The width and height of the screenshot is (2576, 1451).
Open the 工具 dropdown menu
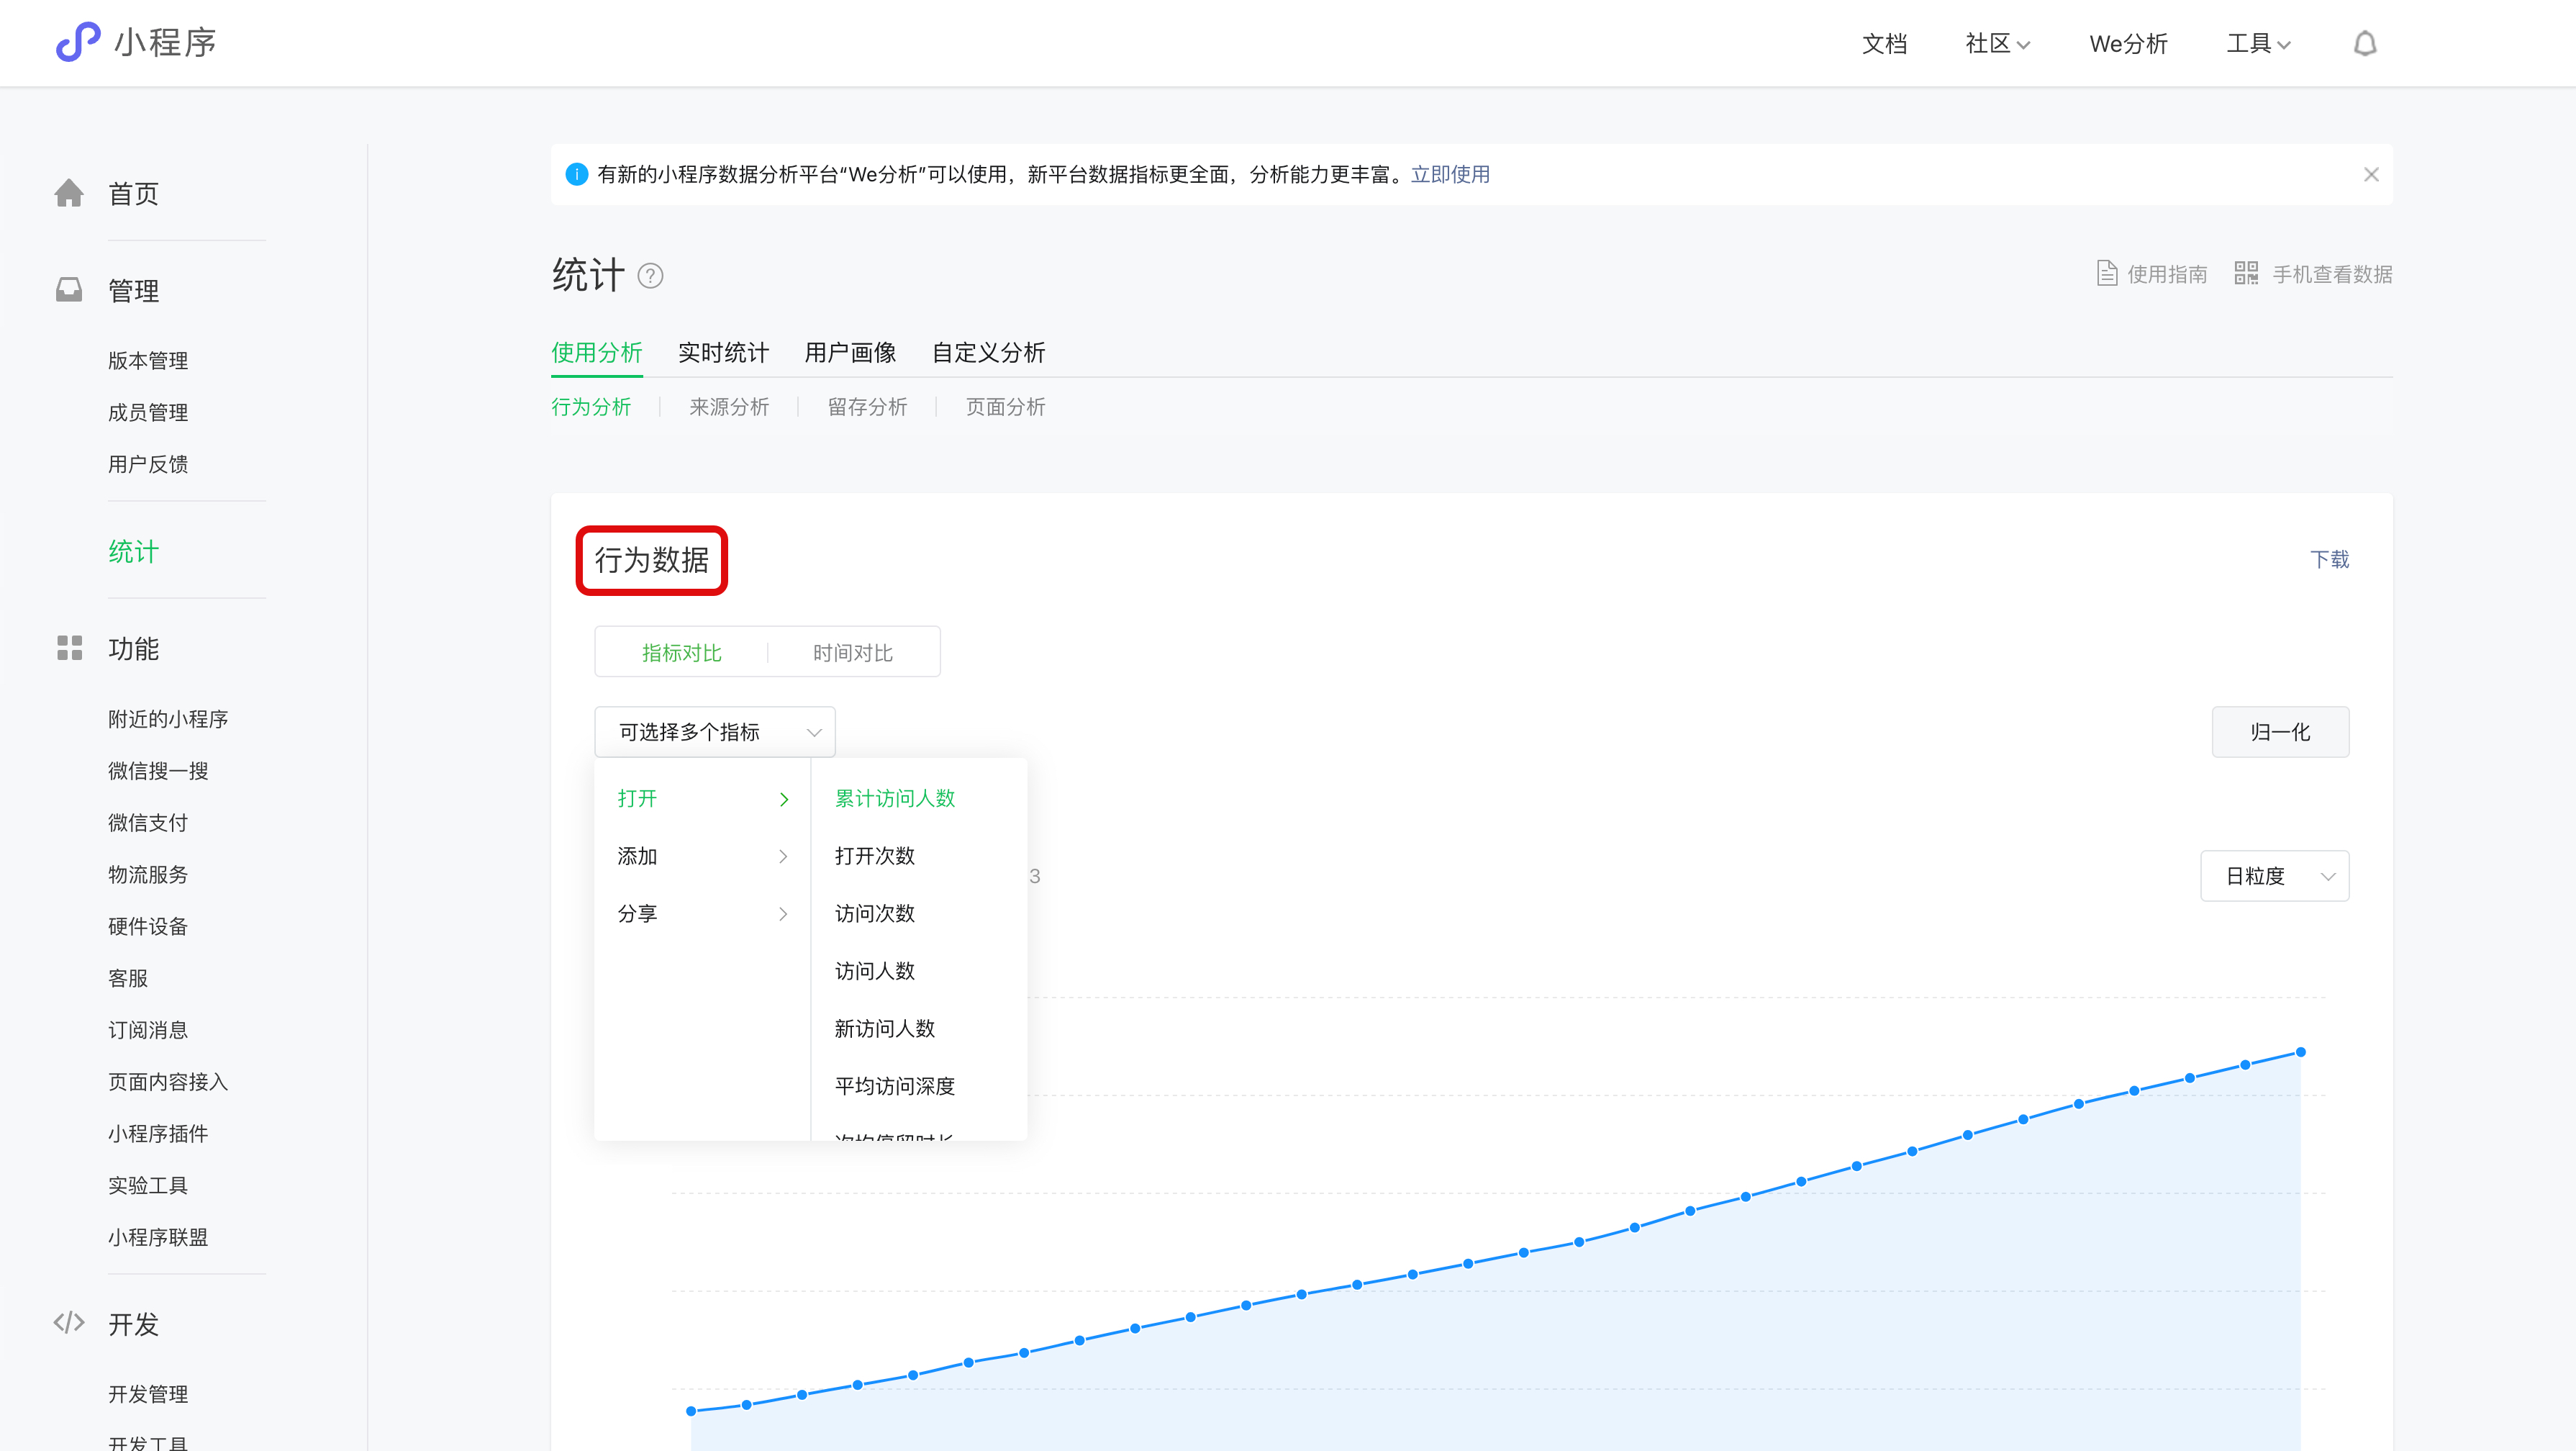tap(2258, 43)
